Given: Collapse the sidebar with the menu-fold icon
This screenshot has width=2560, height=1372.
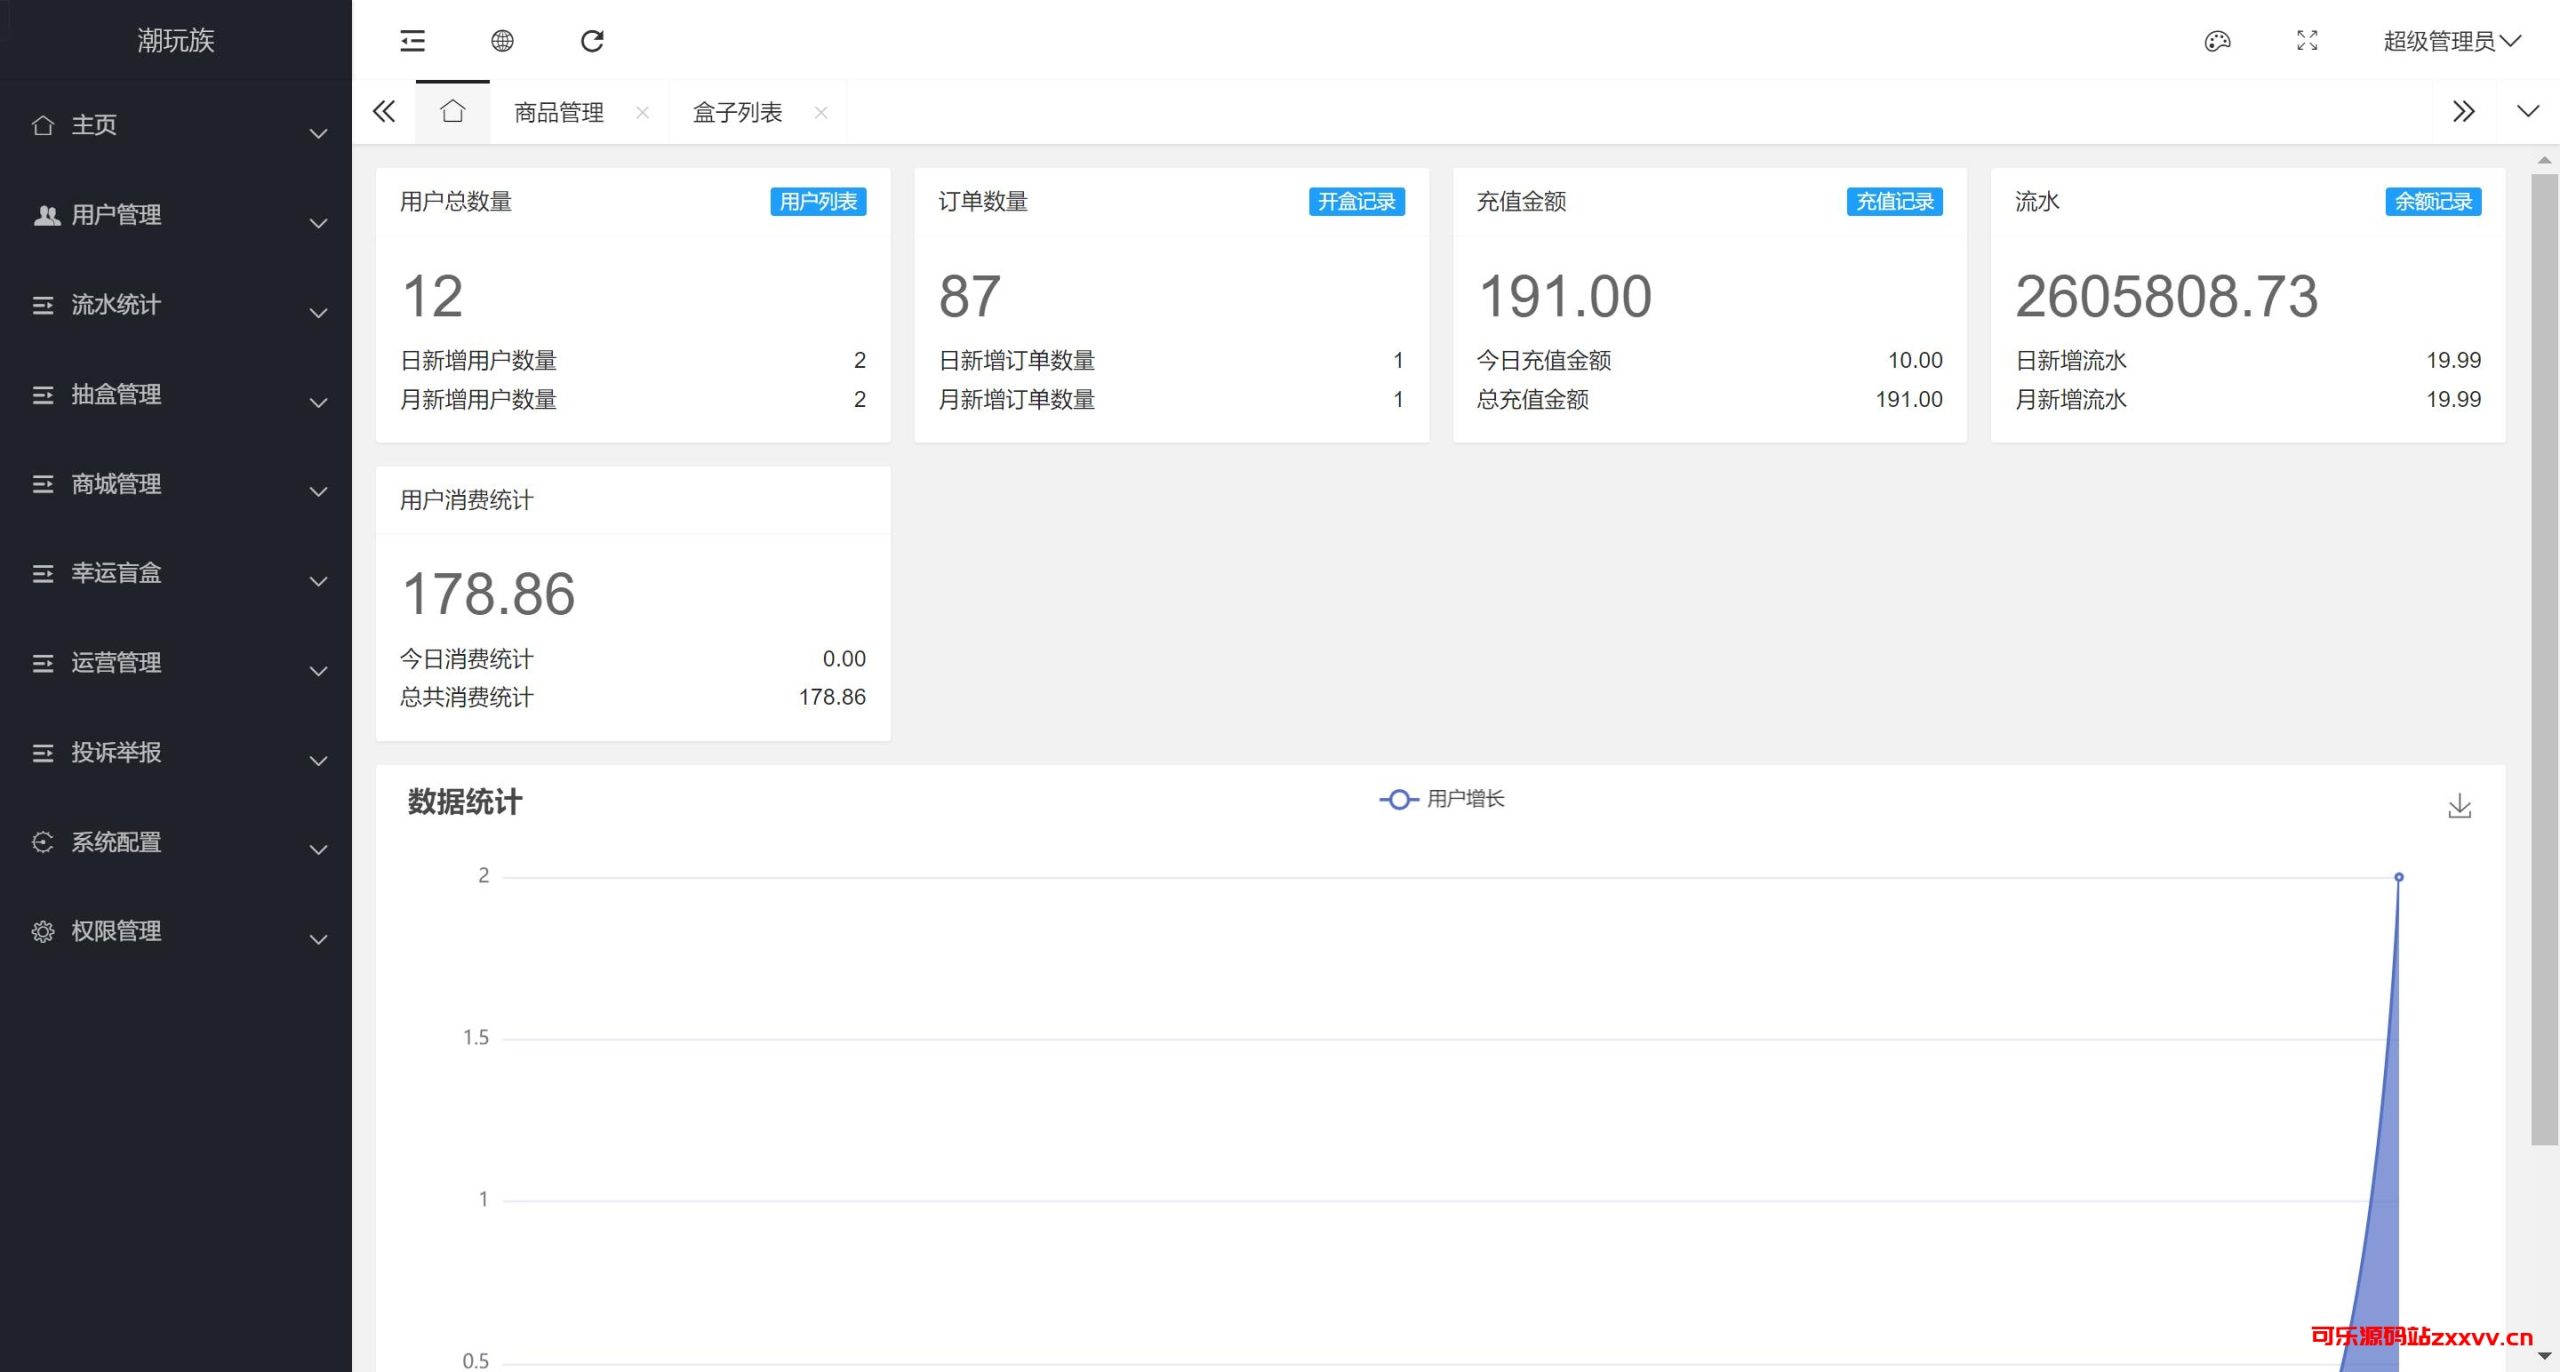Looking at the screenshot, I should [x=412, y=41].
